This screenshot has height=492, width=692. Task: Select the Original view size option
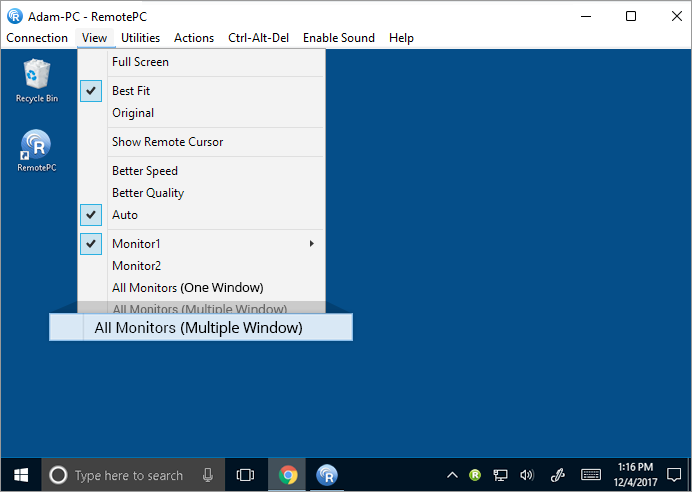[202, 113]
